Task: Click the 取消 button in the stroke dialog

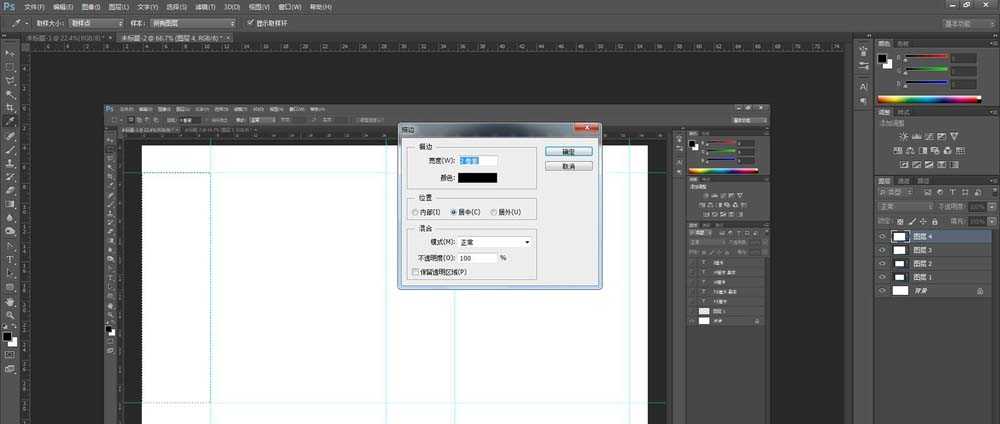Action: 568,166
